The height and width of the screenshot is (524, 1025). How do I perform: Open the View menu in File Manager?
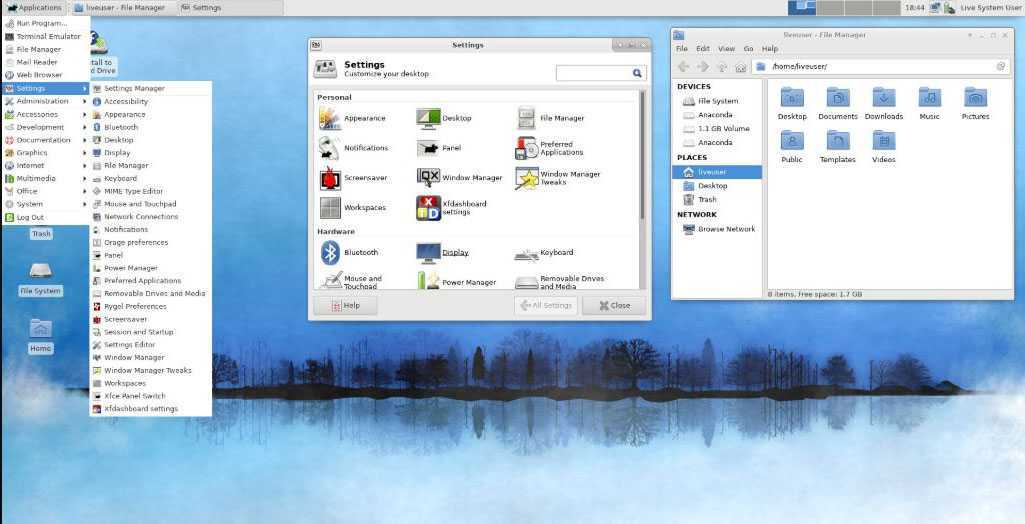[x=726, y=48]
